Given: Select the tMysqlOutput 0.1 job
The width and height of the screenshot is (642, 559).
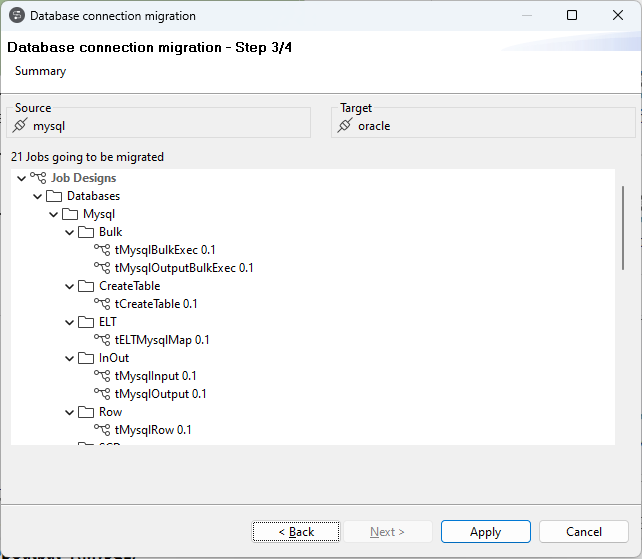Looking at the screenshot, I should coord(160,394).
